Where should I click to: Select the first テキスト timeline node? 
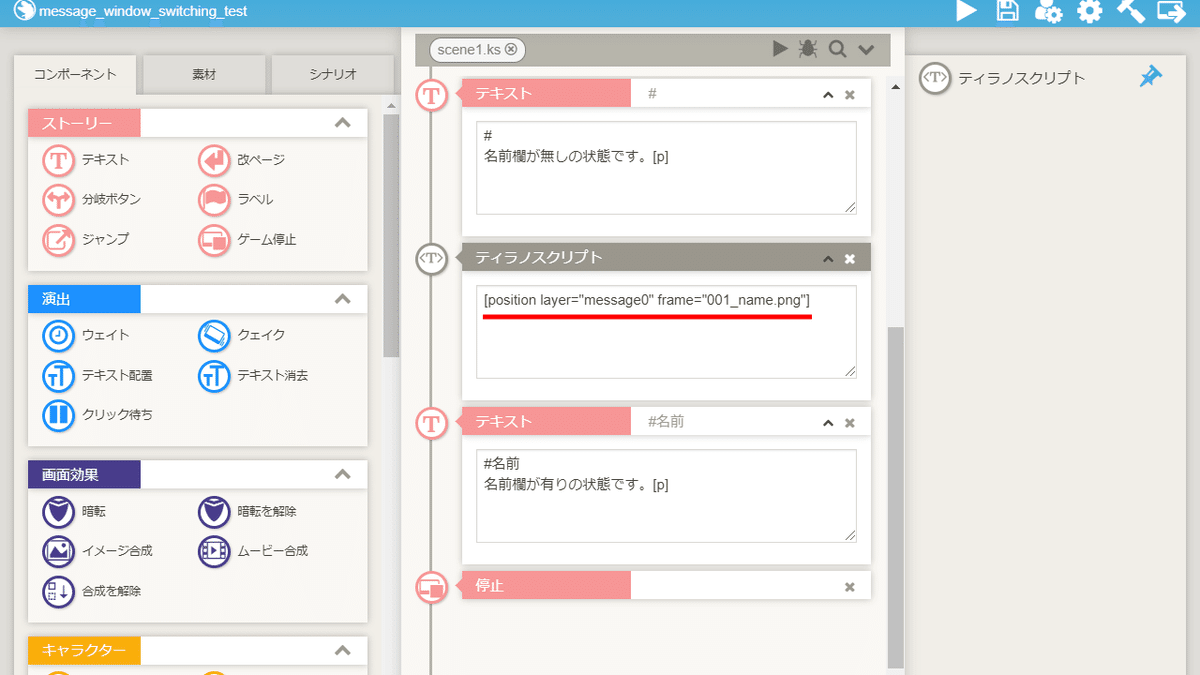click(431, 95)
